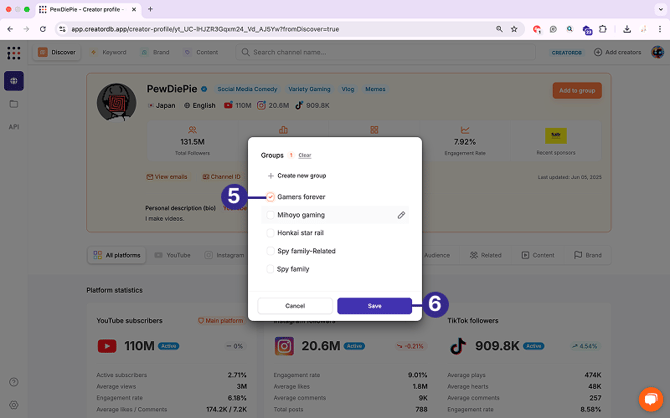This screenshot has width=670, height=418.
Task: Select the Variety Gaming tag
Action: (309, 89)
